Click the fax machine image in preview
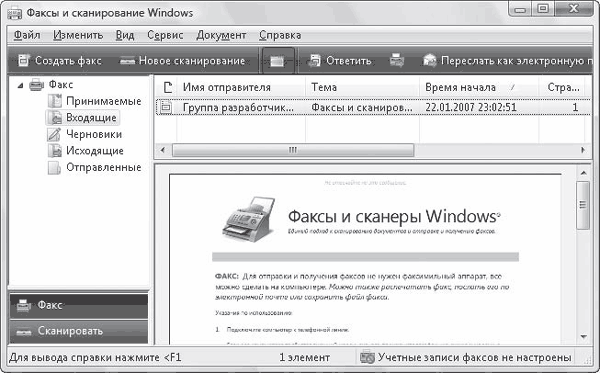Viewport: 600px width, 373px height. [249, 219]
